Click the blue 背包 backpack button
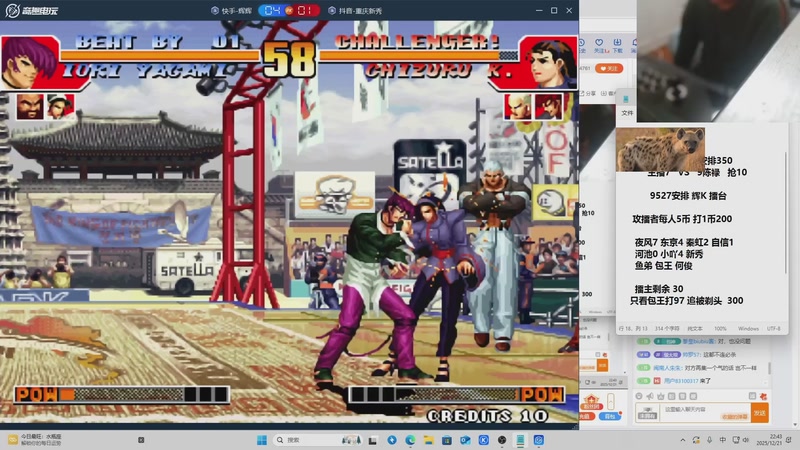800x450 pixels. click(x=609, y=416)
